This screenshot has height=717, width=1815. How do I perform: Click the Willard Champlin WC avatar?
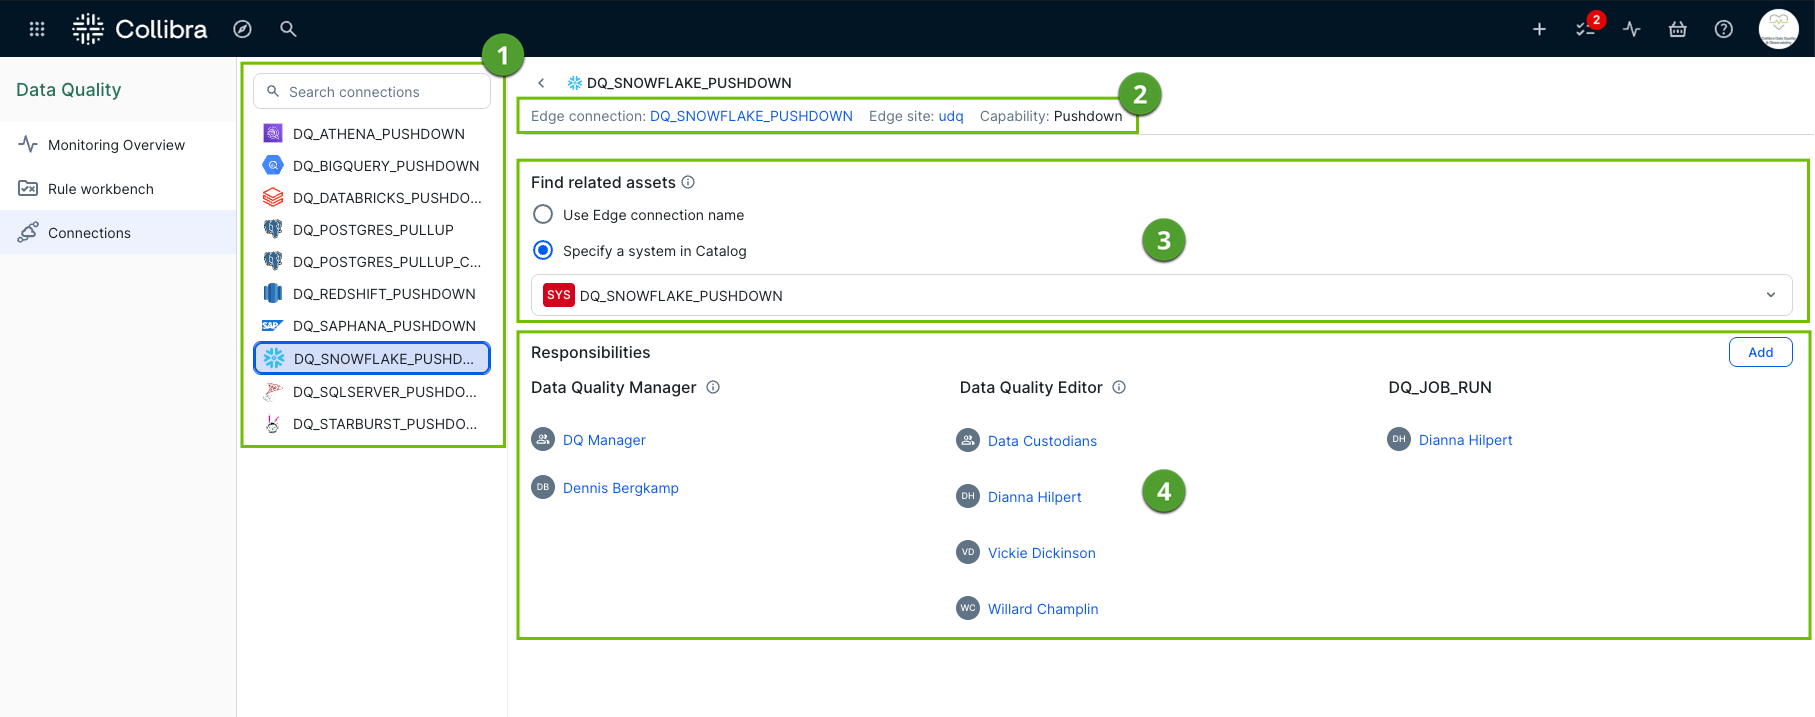(x=968, y=608)
